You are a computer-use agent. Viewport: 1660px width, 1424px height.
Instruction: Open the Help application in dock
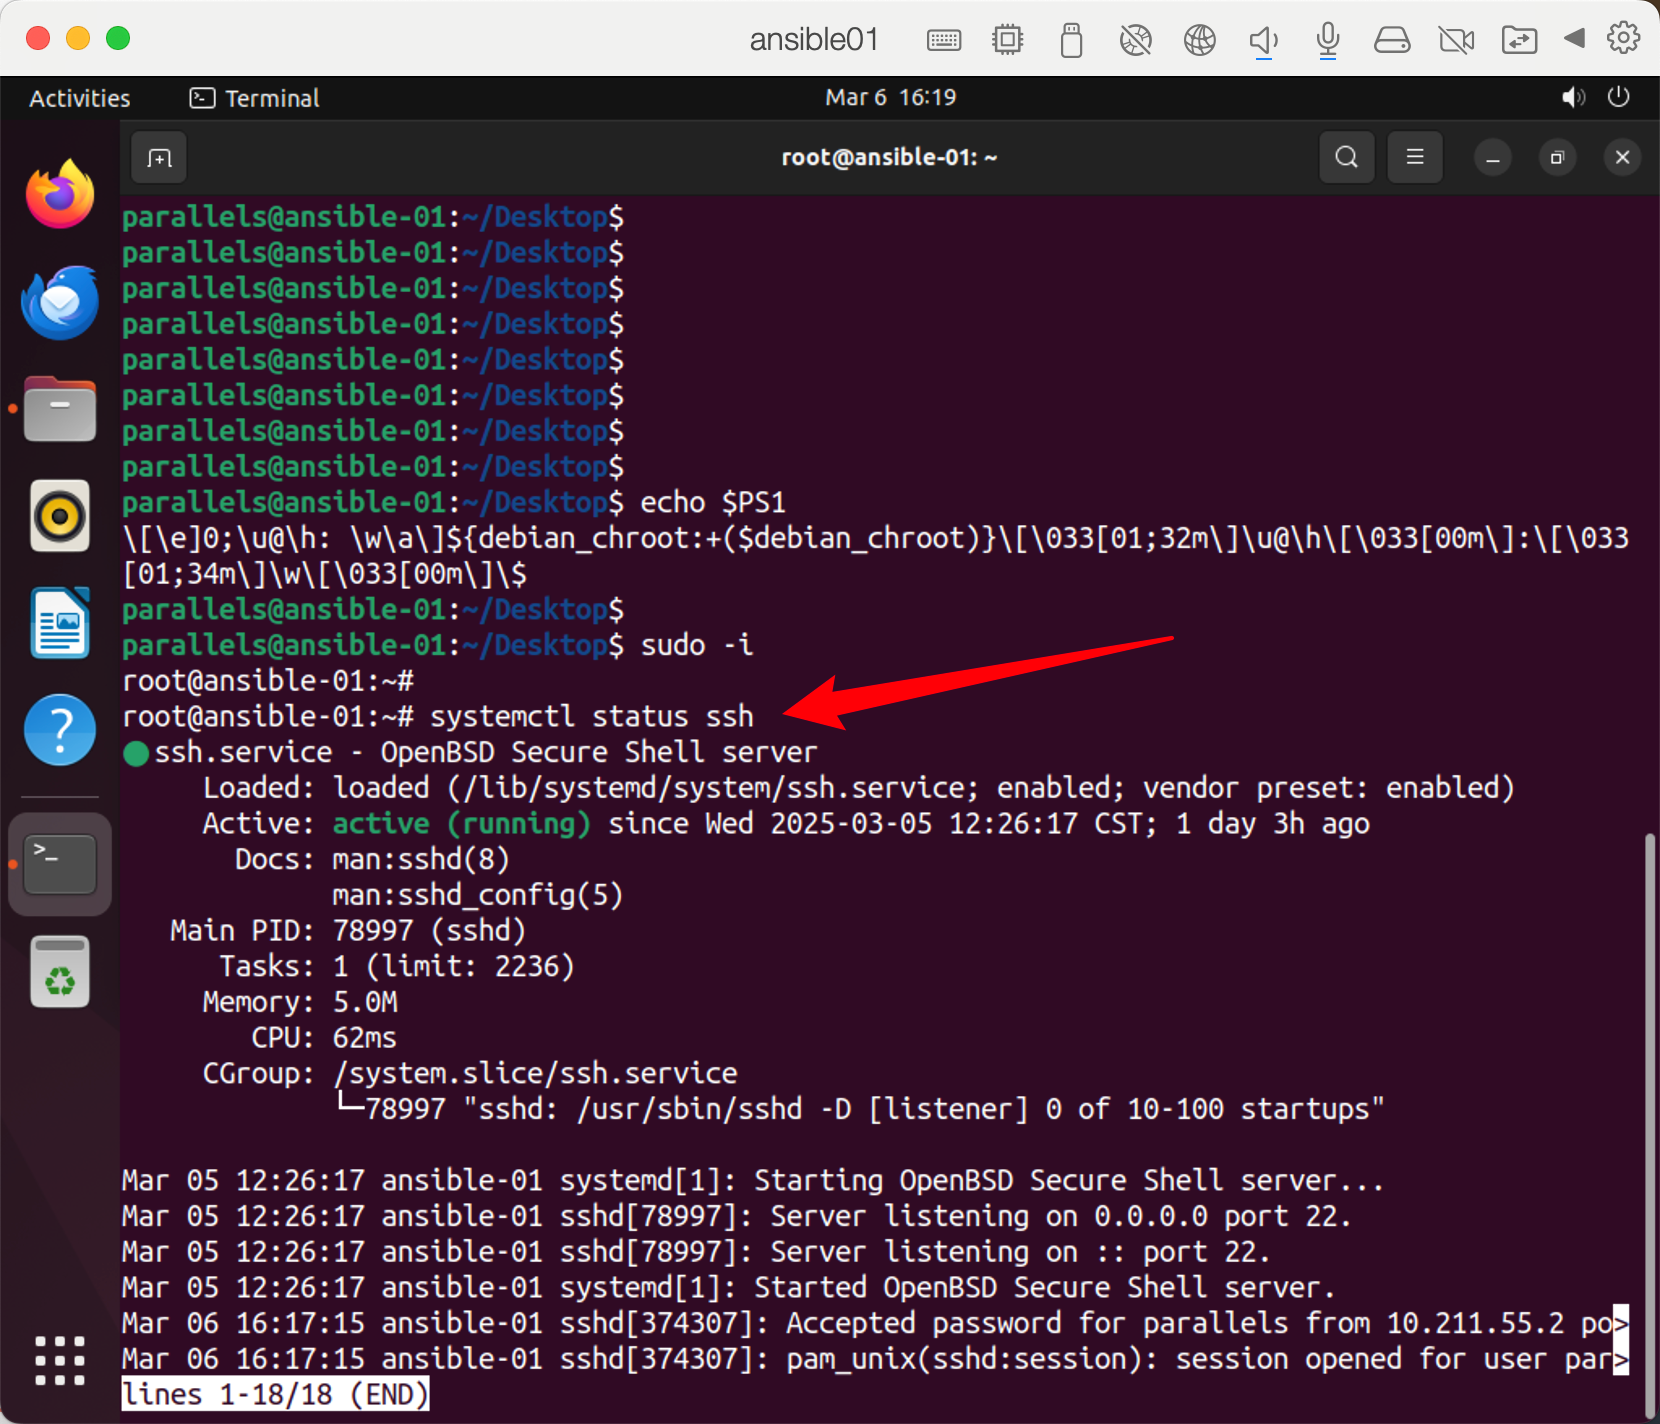pyautogui.click(x=60, y=730)
